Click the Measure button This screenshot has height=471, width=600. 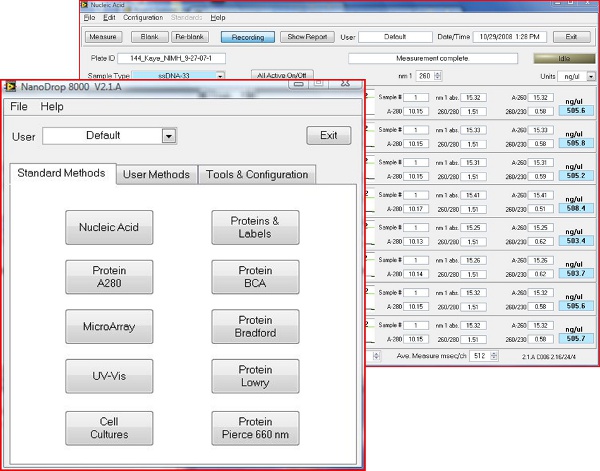(103, 37)
